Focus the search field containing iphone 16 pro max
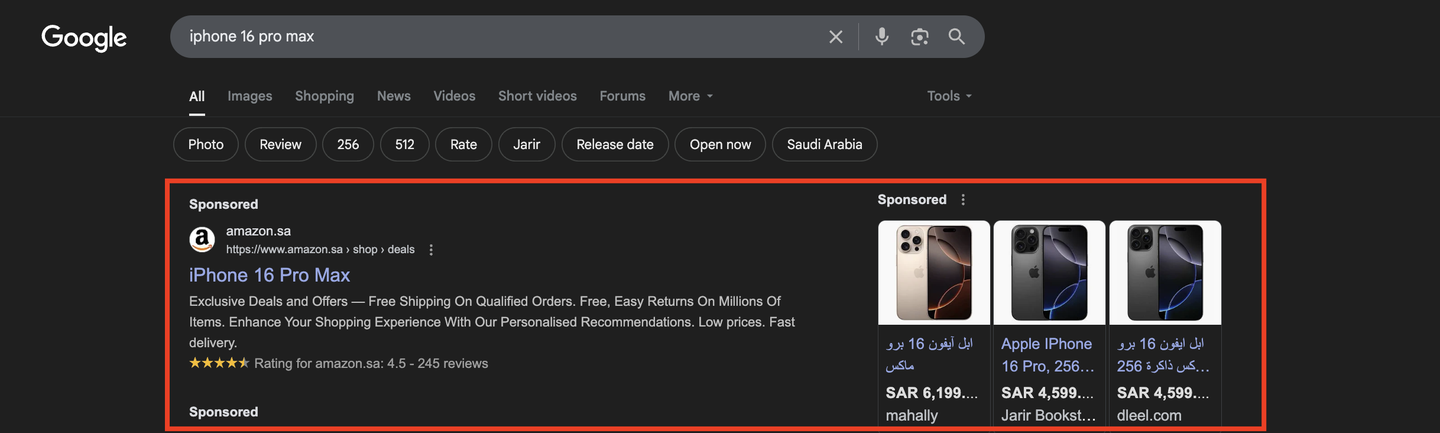 coord(500,37)
